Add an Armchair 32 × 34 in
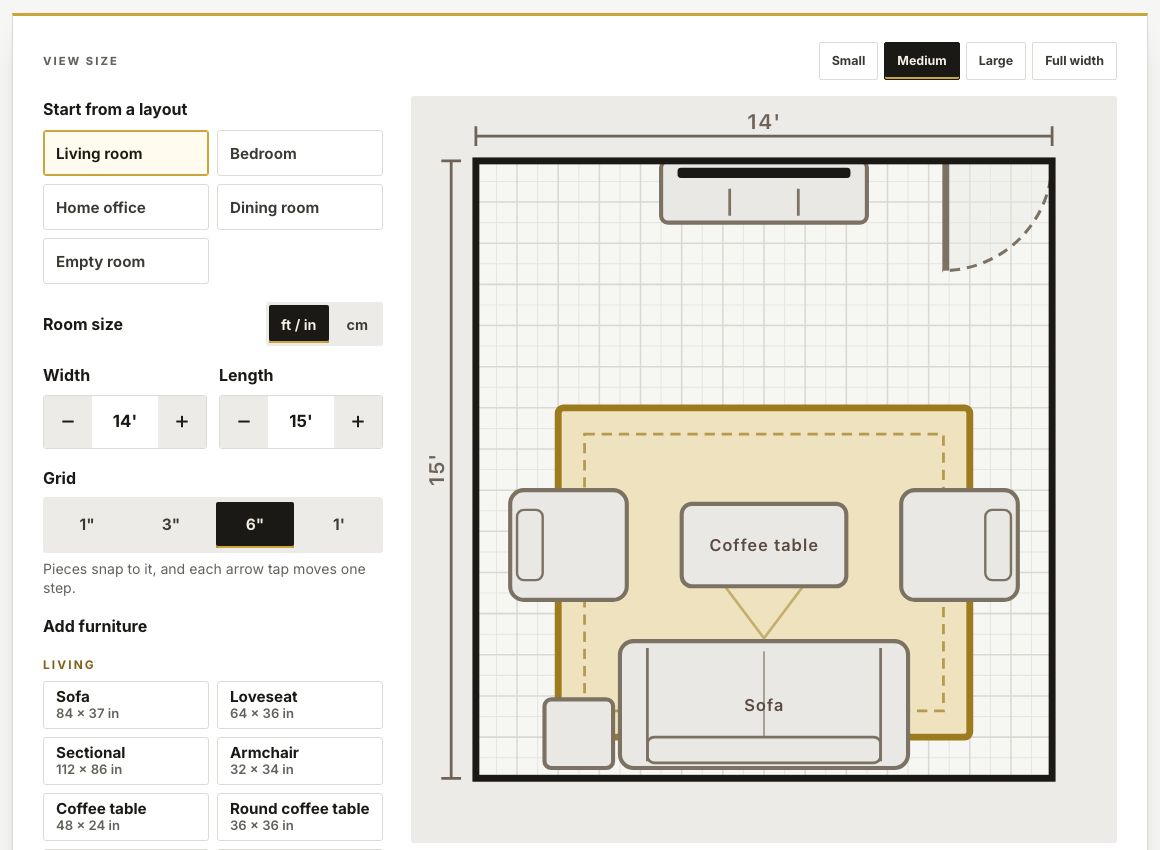The height and width of the screenshot is (850, 1160). 300,760
